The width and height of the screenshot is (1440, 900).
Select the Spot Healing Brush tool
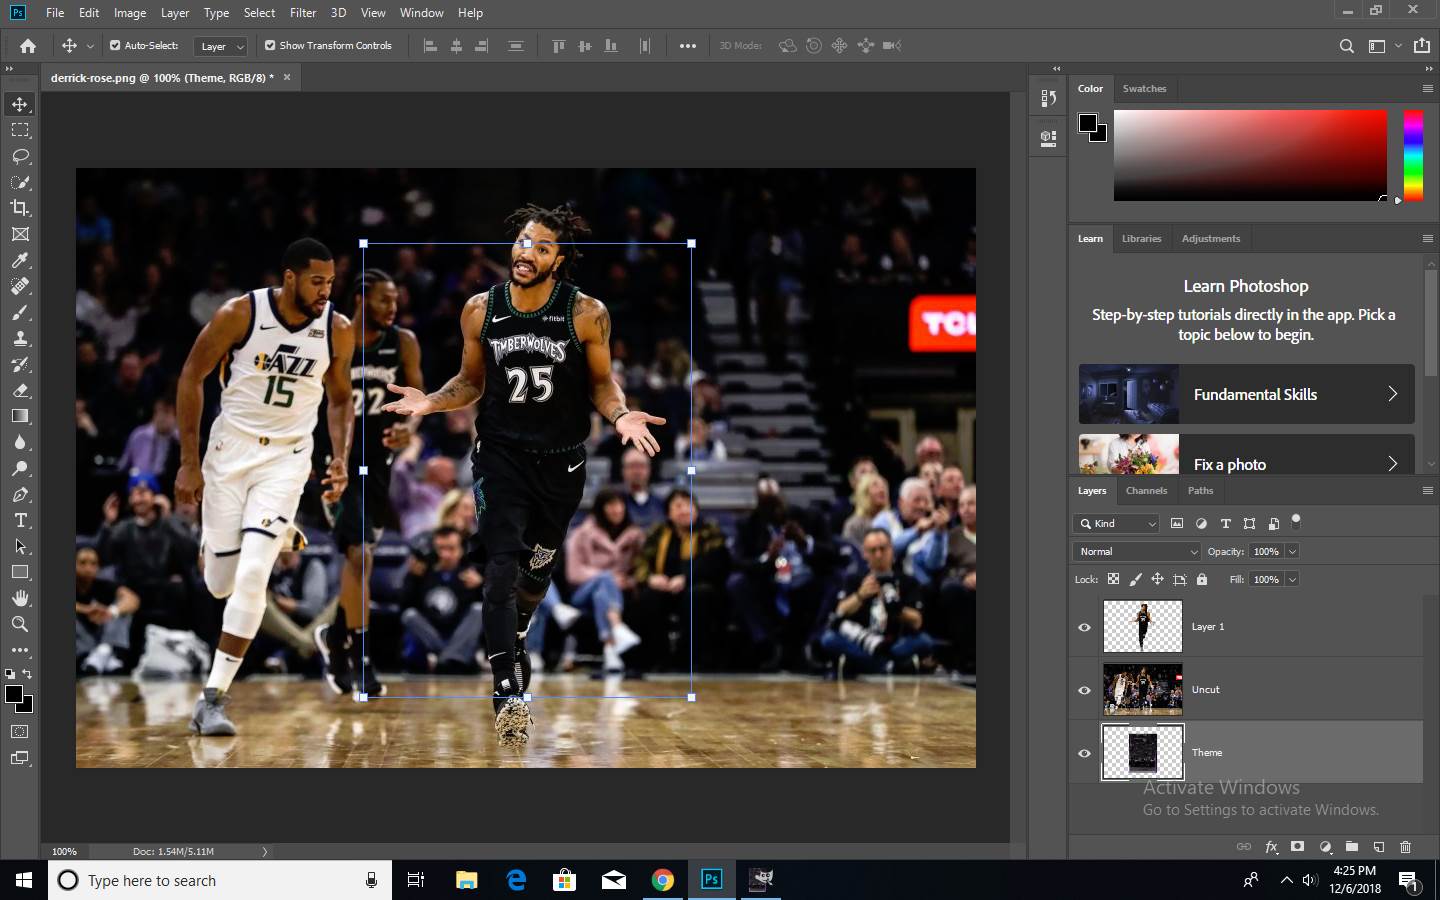coord(20,286)
